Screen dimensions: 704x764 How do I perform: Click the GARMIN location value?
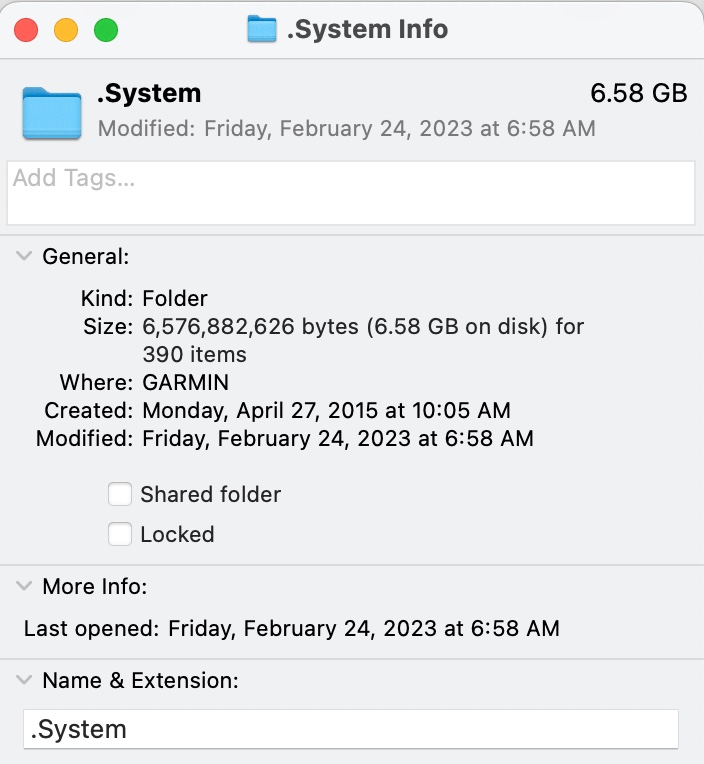(185, 382)
